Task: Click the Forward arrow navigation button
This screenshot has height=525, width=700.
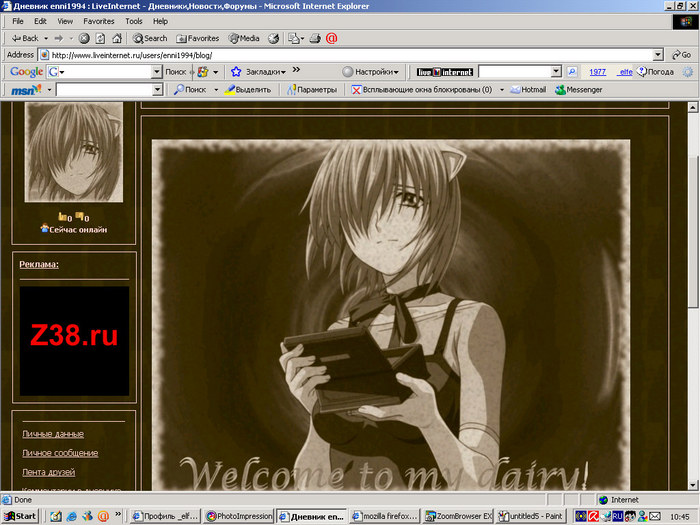Action: (x=58, y=38)
